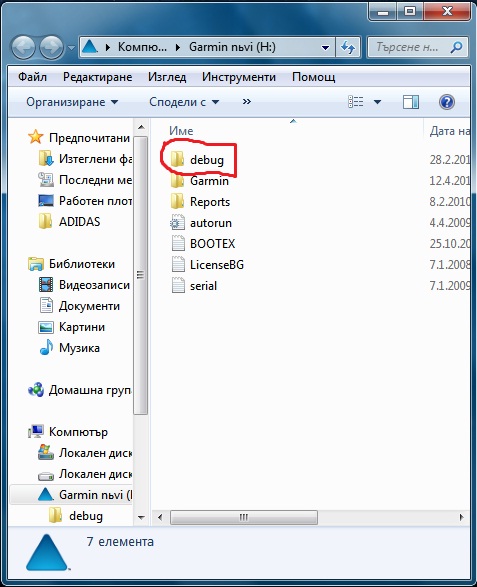
Task: Select the BOOTEX file
Action: (212, 244)
